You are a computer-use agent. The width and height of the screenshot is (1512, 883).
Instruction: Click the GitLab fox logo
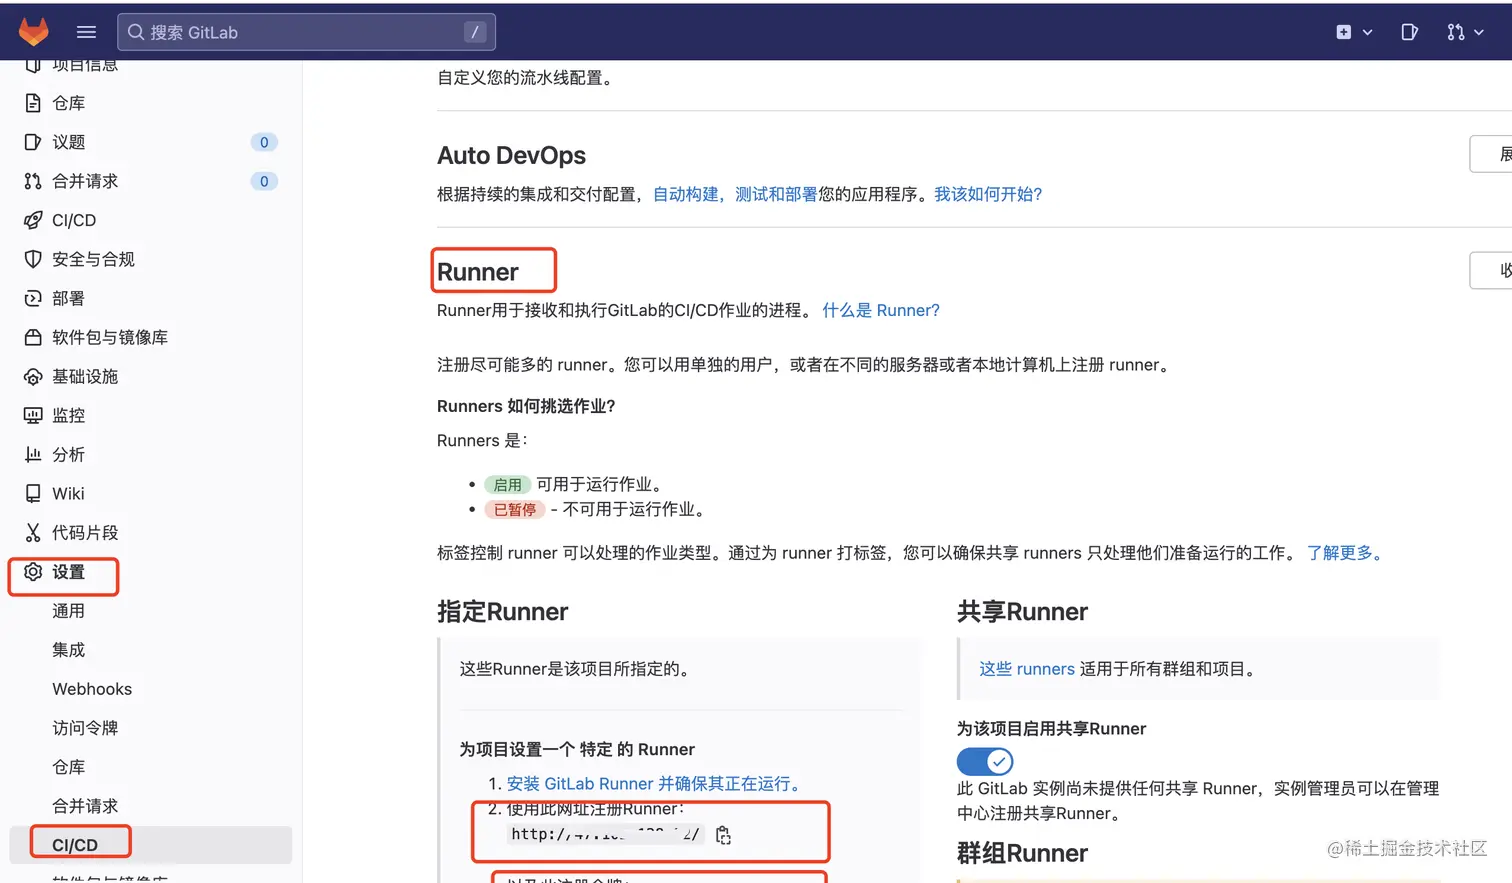tap(34, 32)
